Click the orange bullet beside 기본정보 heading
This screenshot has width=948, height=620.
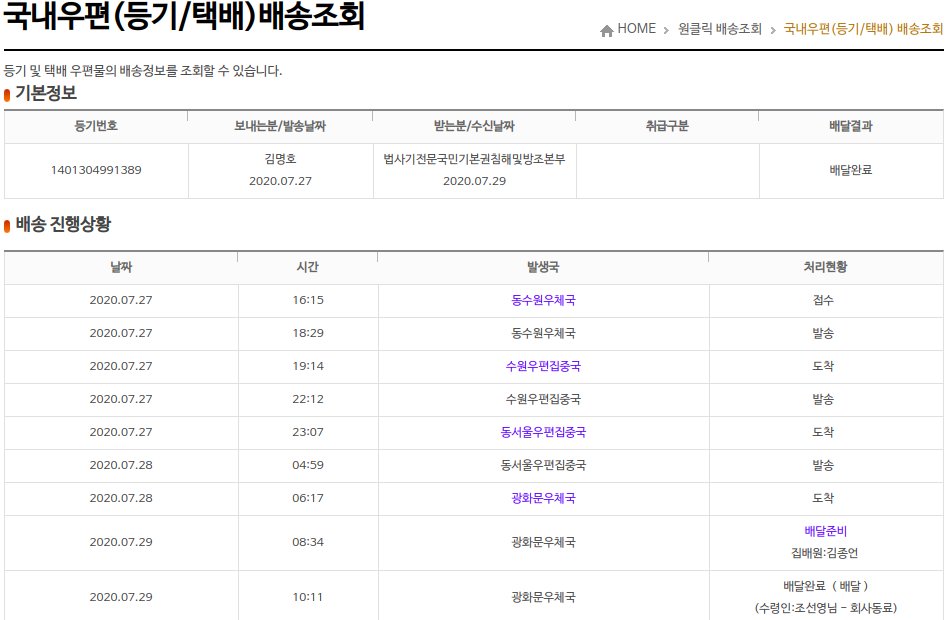coord(7,95)
